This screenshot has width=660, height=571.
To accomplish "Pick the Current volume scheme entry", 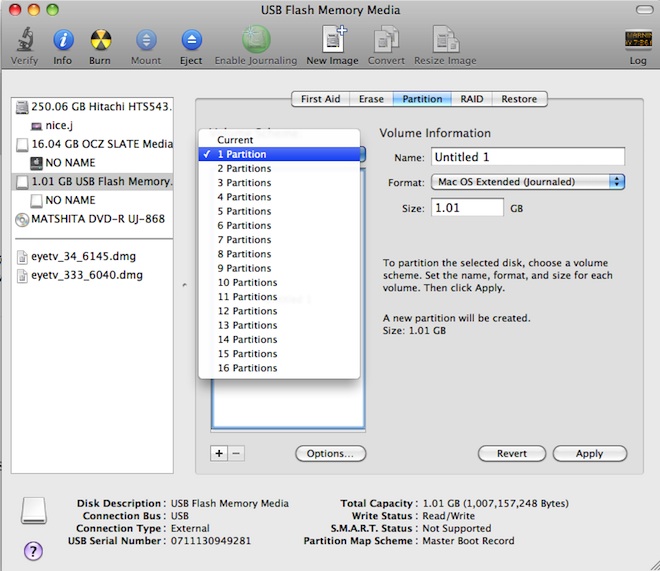I will (x=235, y=140).
